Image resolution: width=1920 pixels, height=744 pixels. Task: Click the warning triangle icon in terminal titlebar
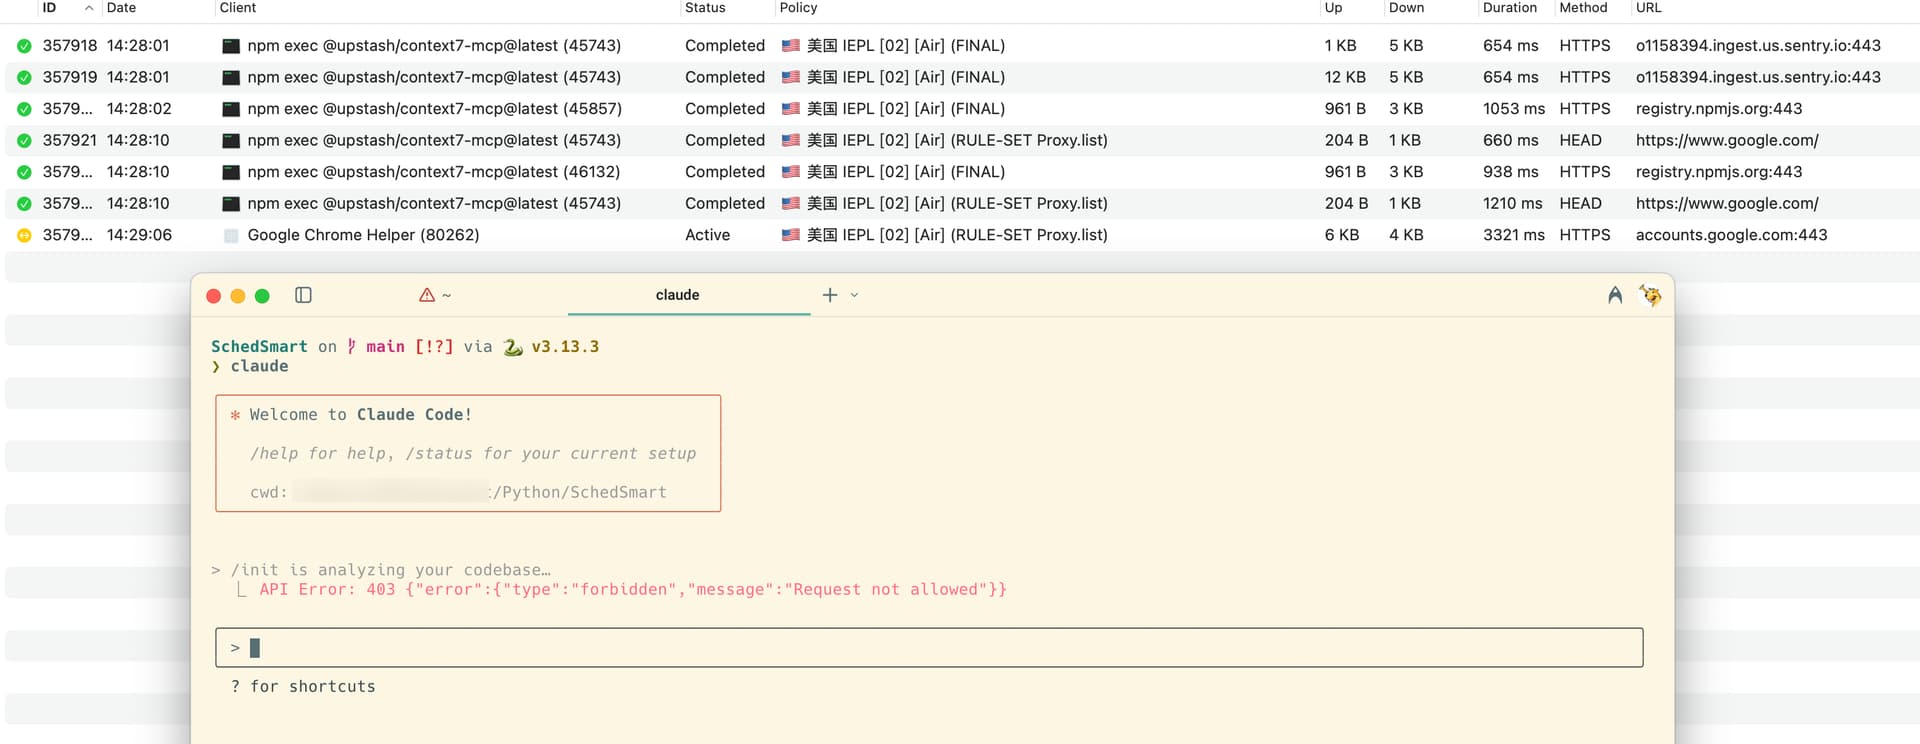(427, 295)
